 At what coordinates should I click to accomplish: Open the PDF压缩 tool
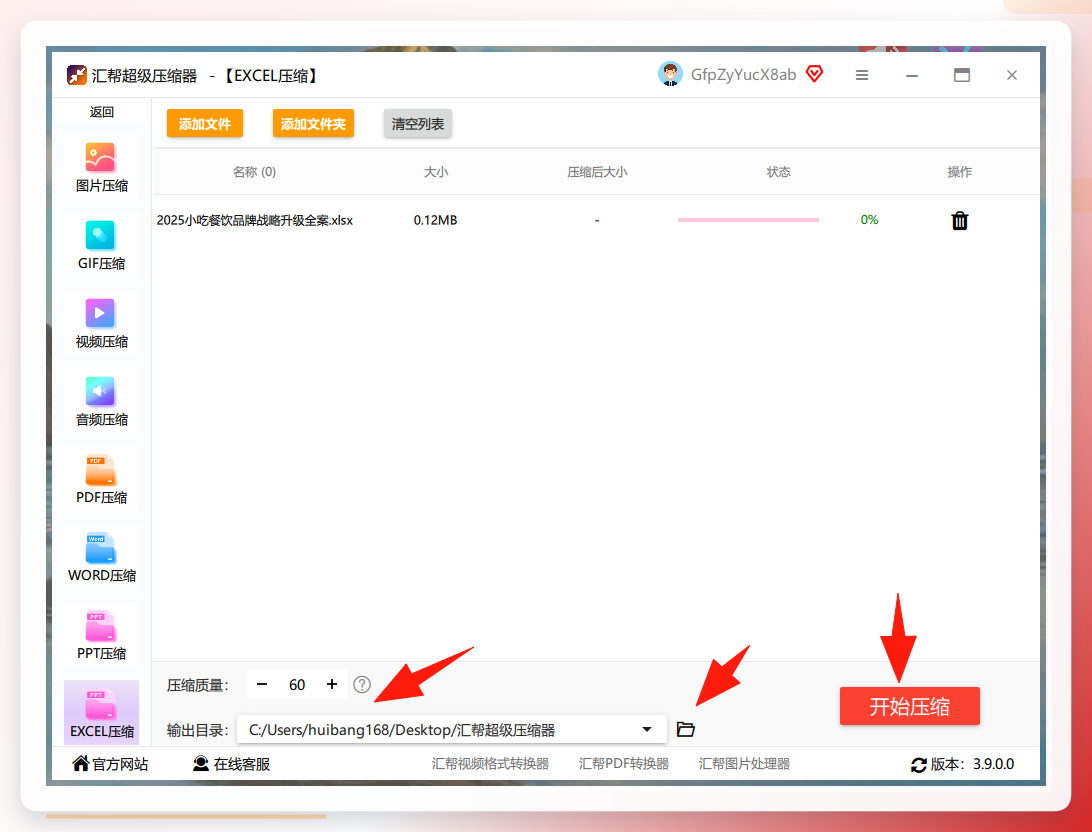pyautogui.click(x=102, y=480)
